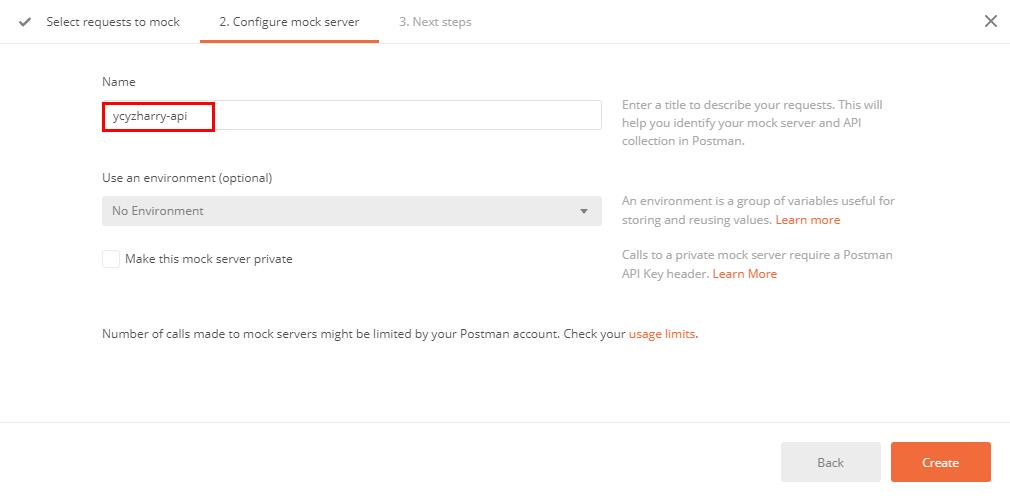This screenshot has width=1010, height=500.
Task: Click the orange Create button
Action: pyautogui.click(x=940, y=462)
